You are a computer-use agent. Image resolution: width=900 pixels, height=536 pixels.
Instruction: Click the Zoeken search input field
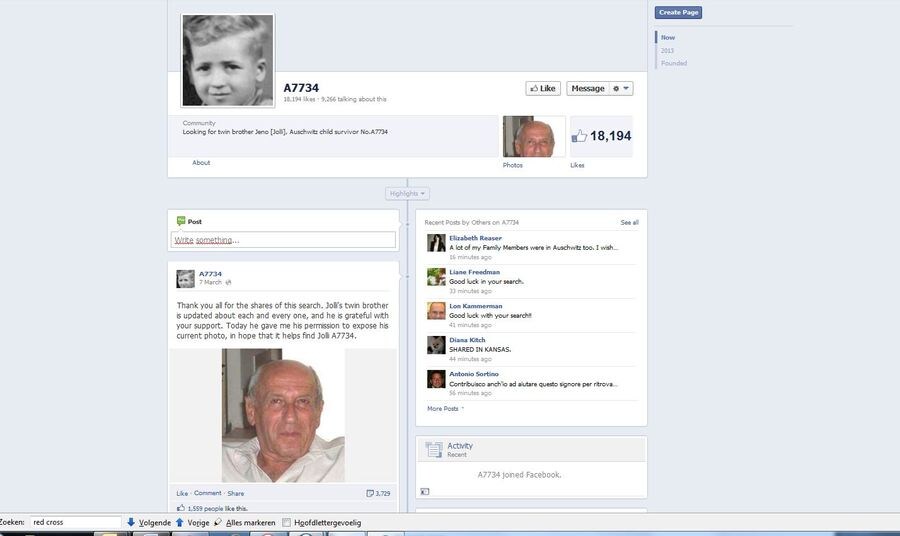pyautogui.click(x=75, y=522)
